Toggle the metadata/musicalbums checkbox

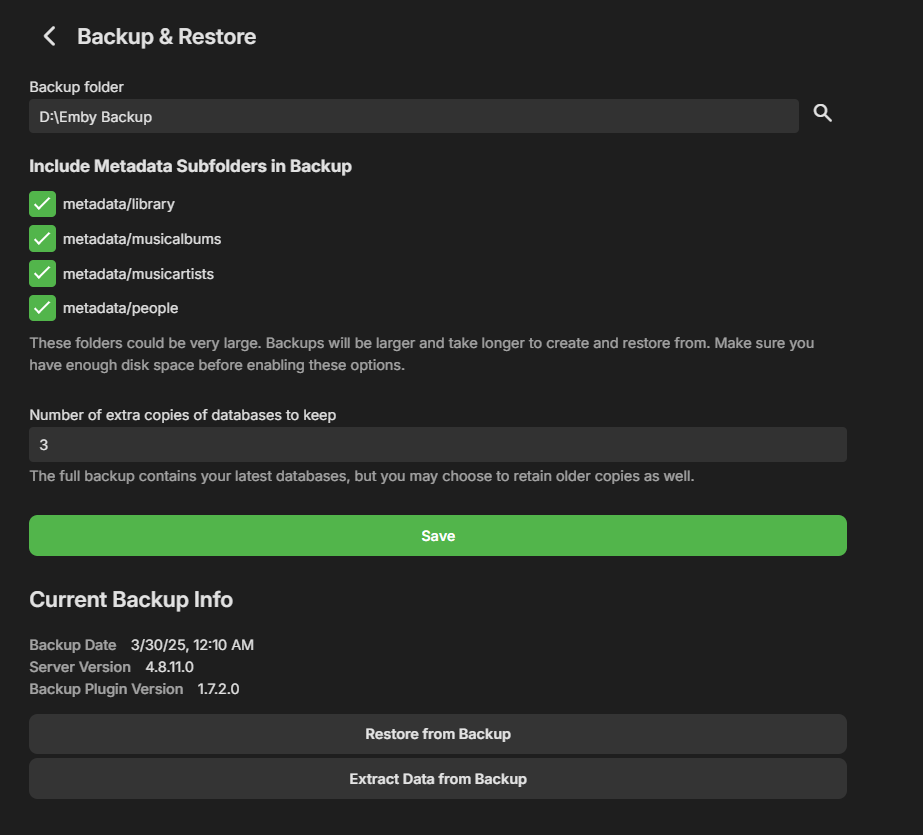pos(42,239)
